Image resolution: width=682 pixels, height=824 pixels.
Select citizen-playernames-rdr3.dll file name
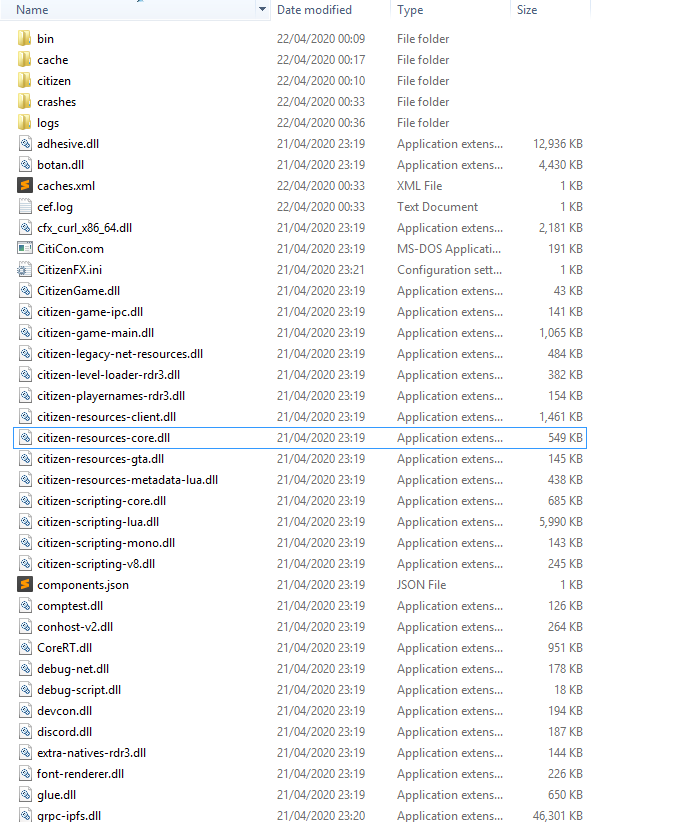111,396
